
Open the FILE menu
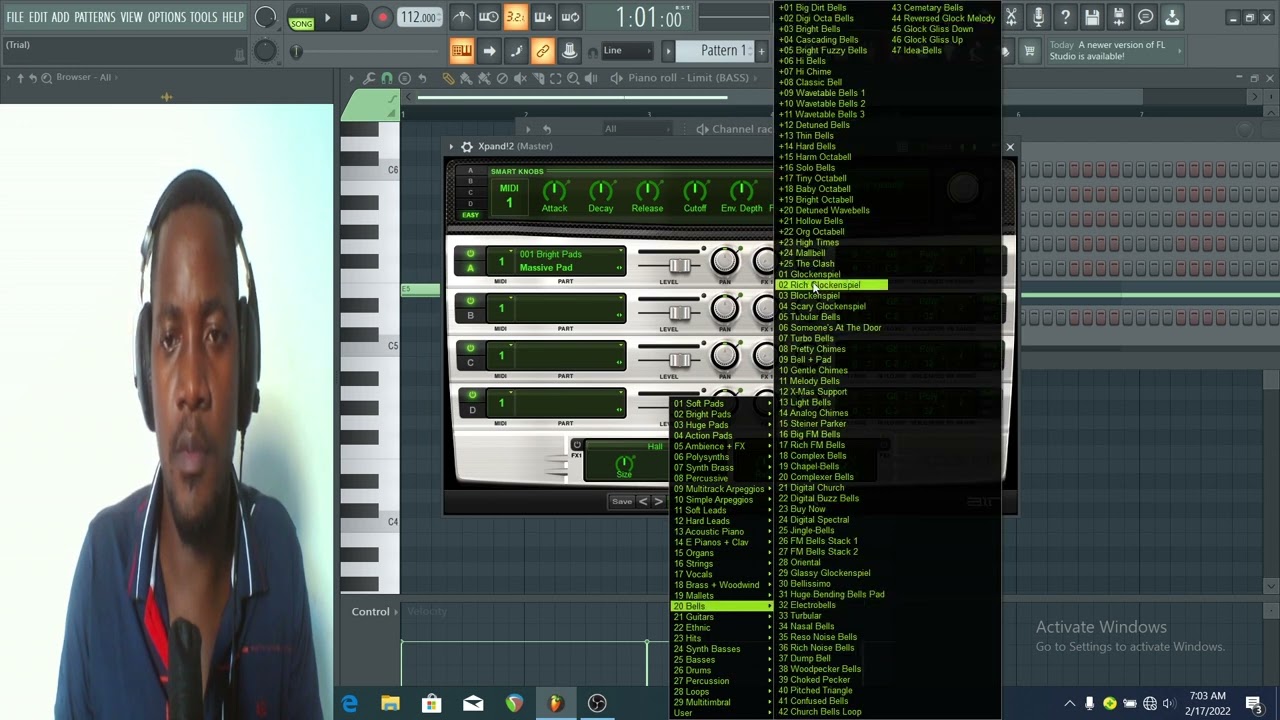tap(15, 17)
